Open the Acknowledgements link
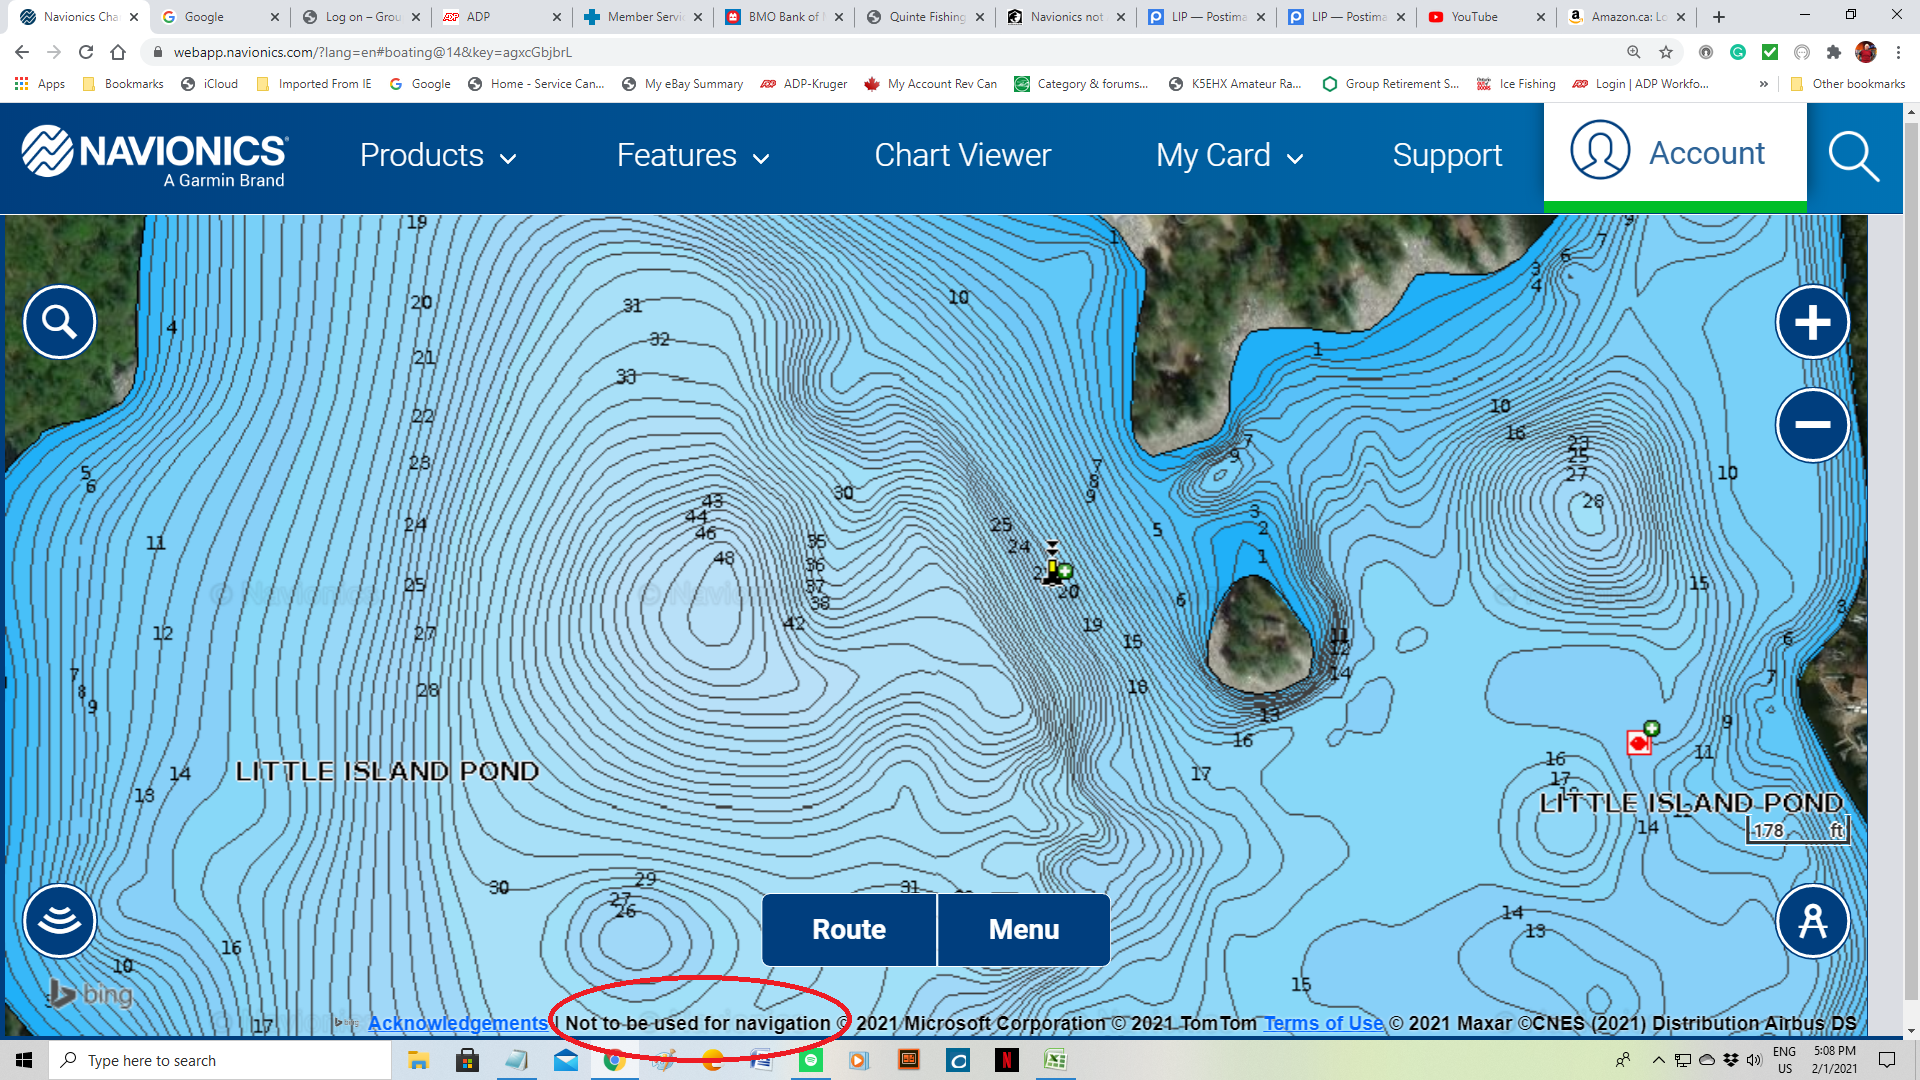The image size is (1920, 1080). [x=458, y=1023]
